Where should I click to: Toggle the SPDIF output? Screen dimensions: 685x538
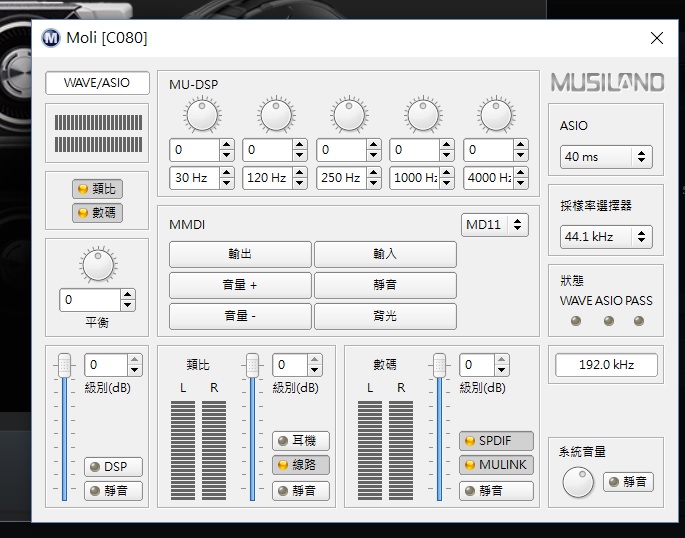tap(496, 441)
